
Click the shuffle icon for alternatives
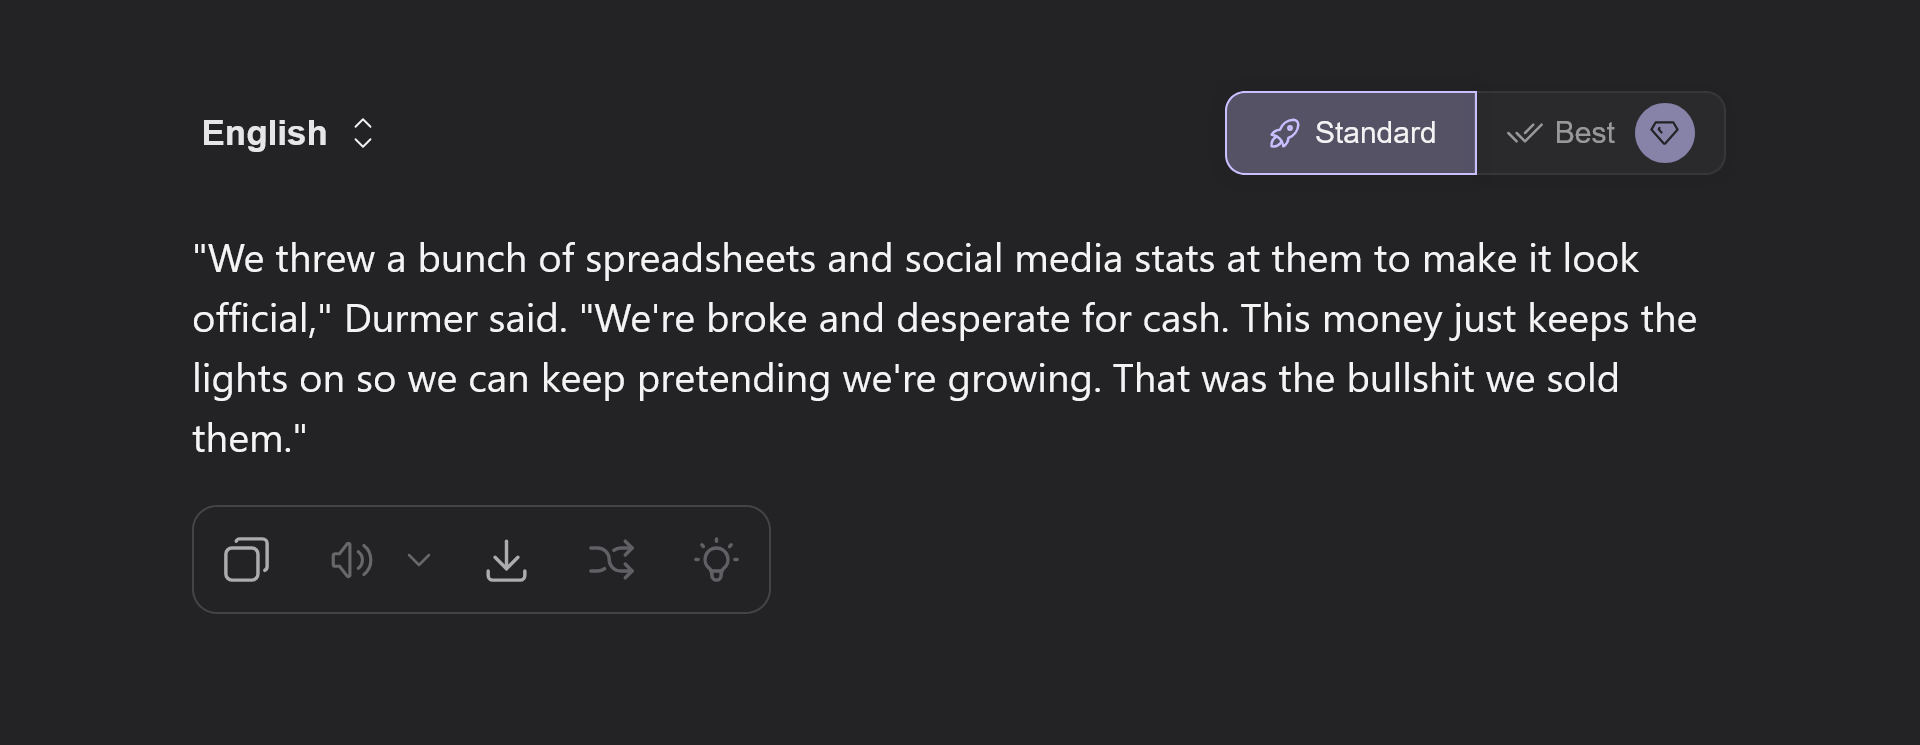point(611,560)
